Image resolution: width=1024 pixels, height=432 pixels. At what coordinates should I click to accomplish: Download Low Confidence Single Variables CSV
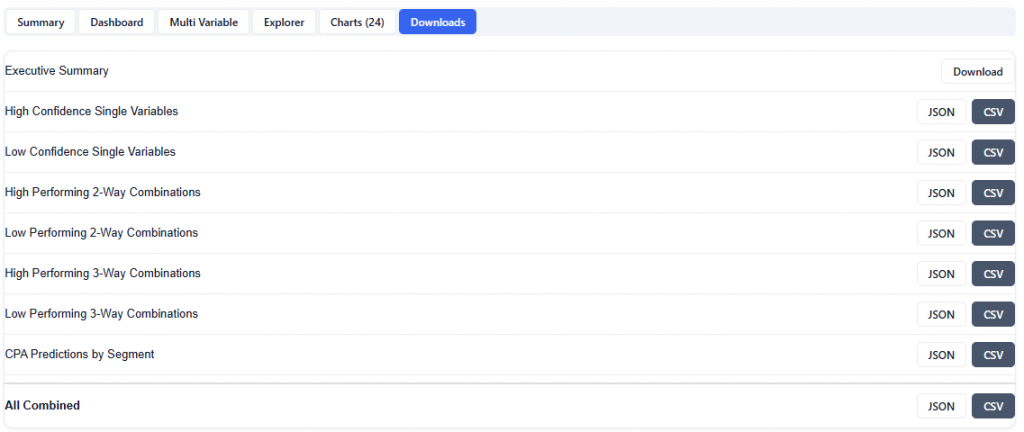(x=993, y=153)
